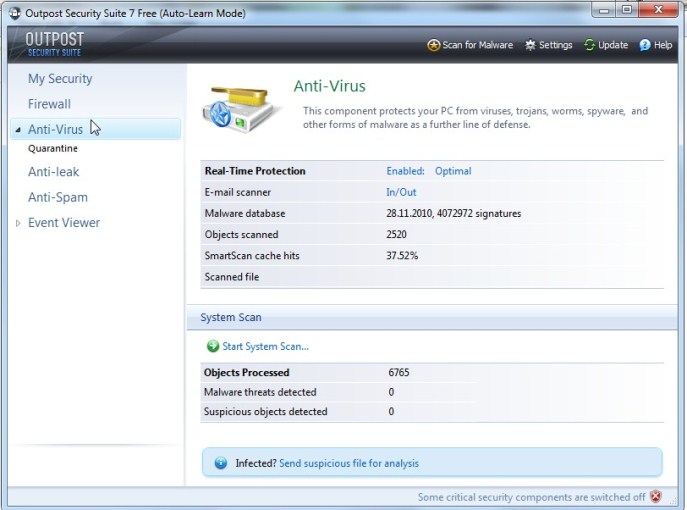This screenshot has height=510, width=687.
Task: Maximize the Outpost window
Action: (x=627, y=10)
